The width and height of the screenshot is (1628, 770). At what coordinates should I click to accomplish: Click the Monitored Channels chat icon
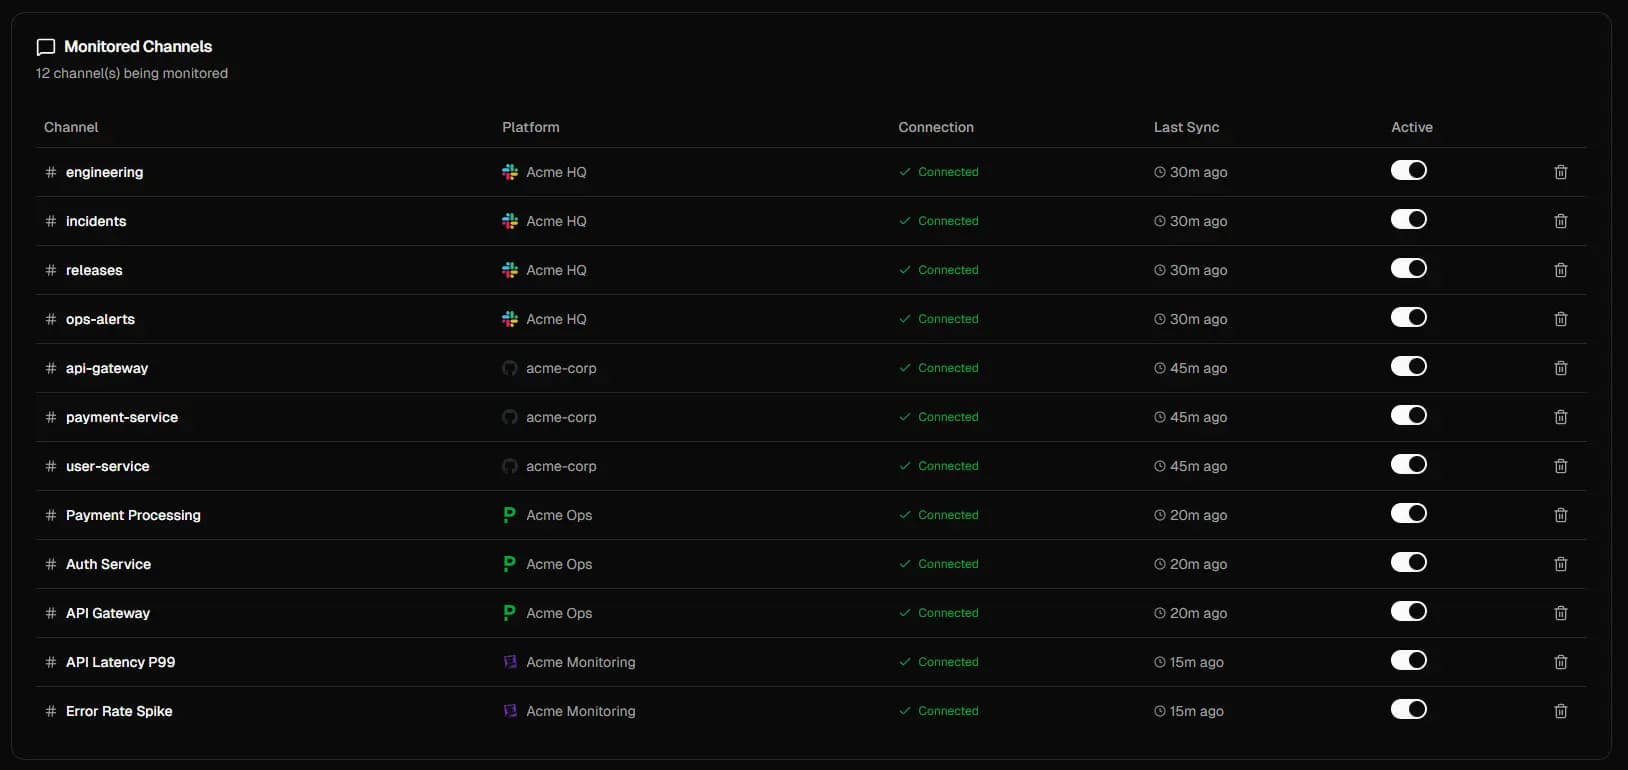click(x=45, y=47)
